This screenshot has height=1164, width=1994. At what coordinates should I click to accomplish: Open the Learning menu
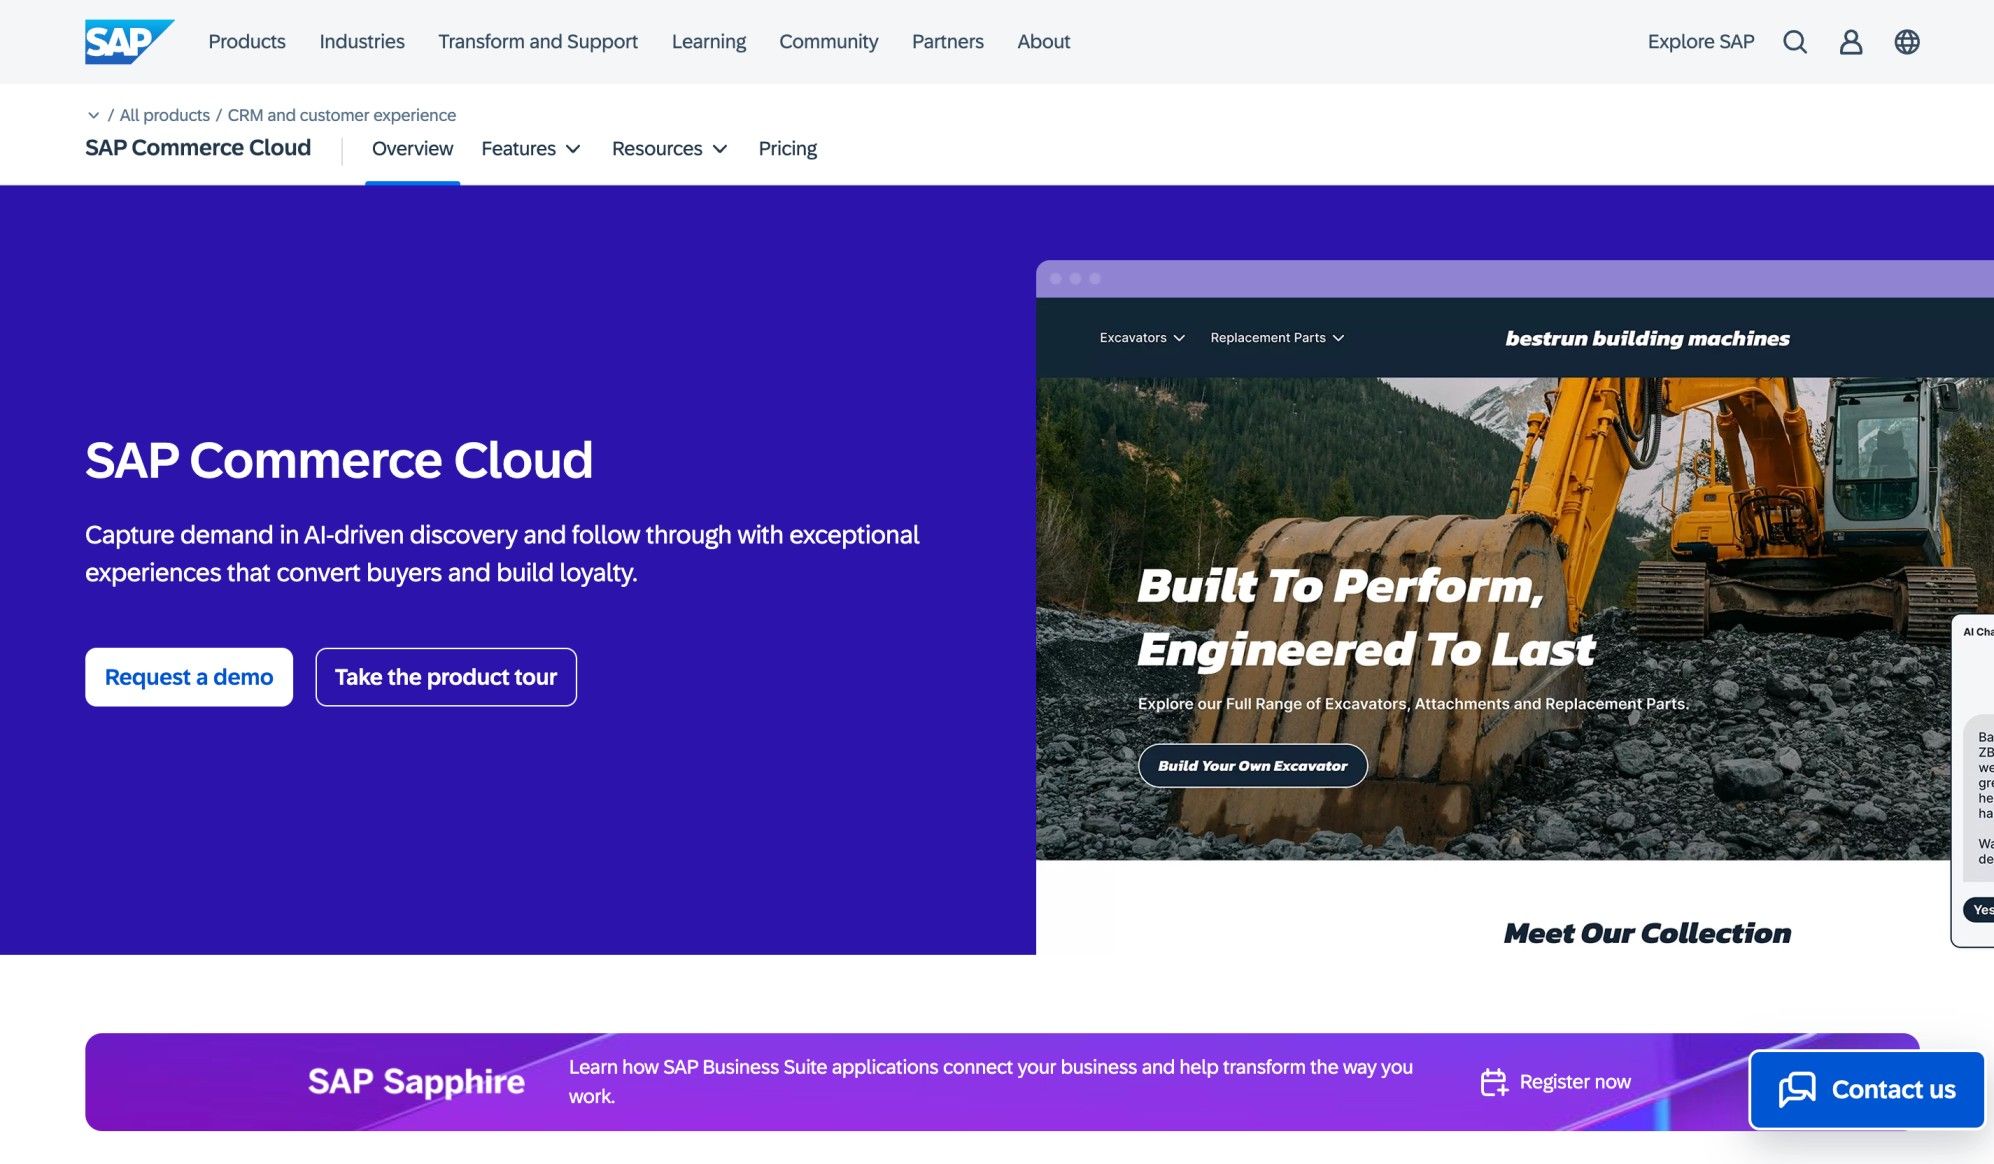pyautogui.click(x=709, y=42)
